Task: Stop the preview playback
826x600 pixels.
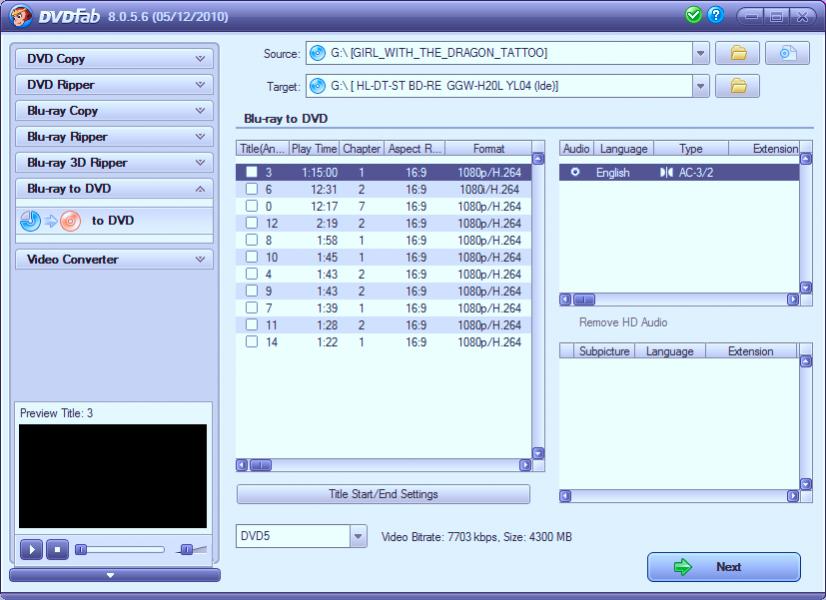Action: [57, 549]
